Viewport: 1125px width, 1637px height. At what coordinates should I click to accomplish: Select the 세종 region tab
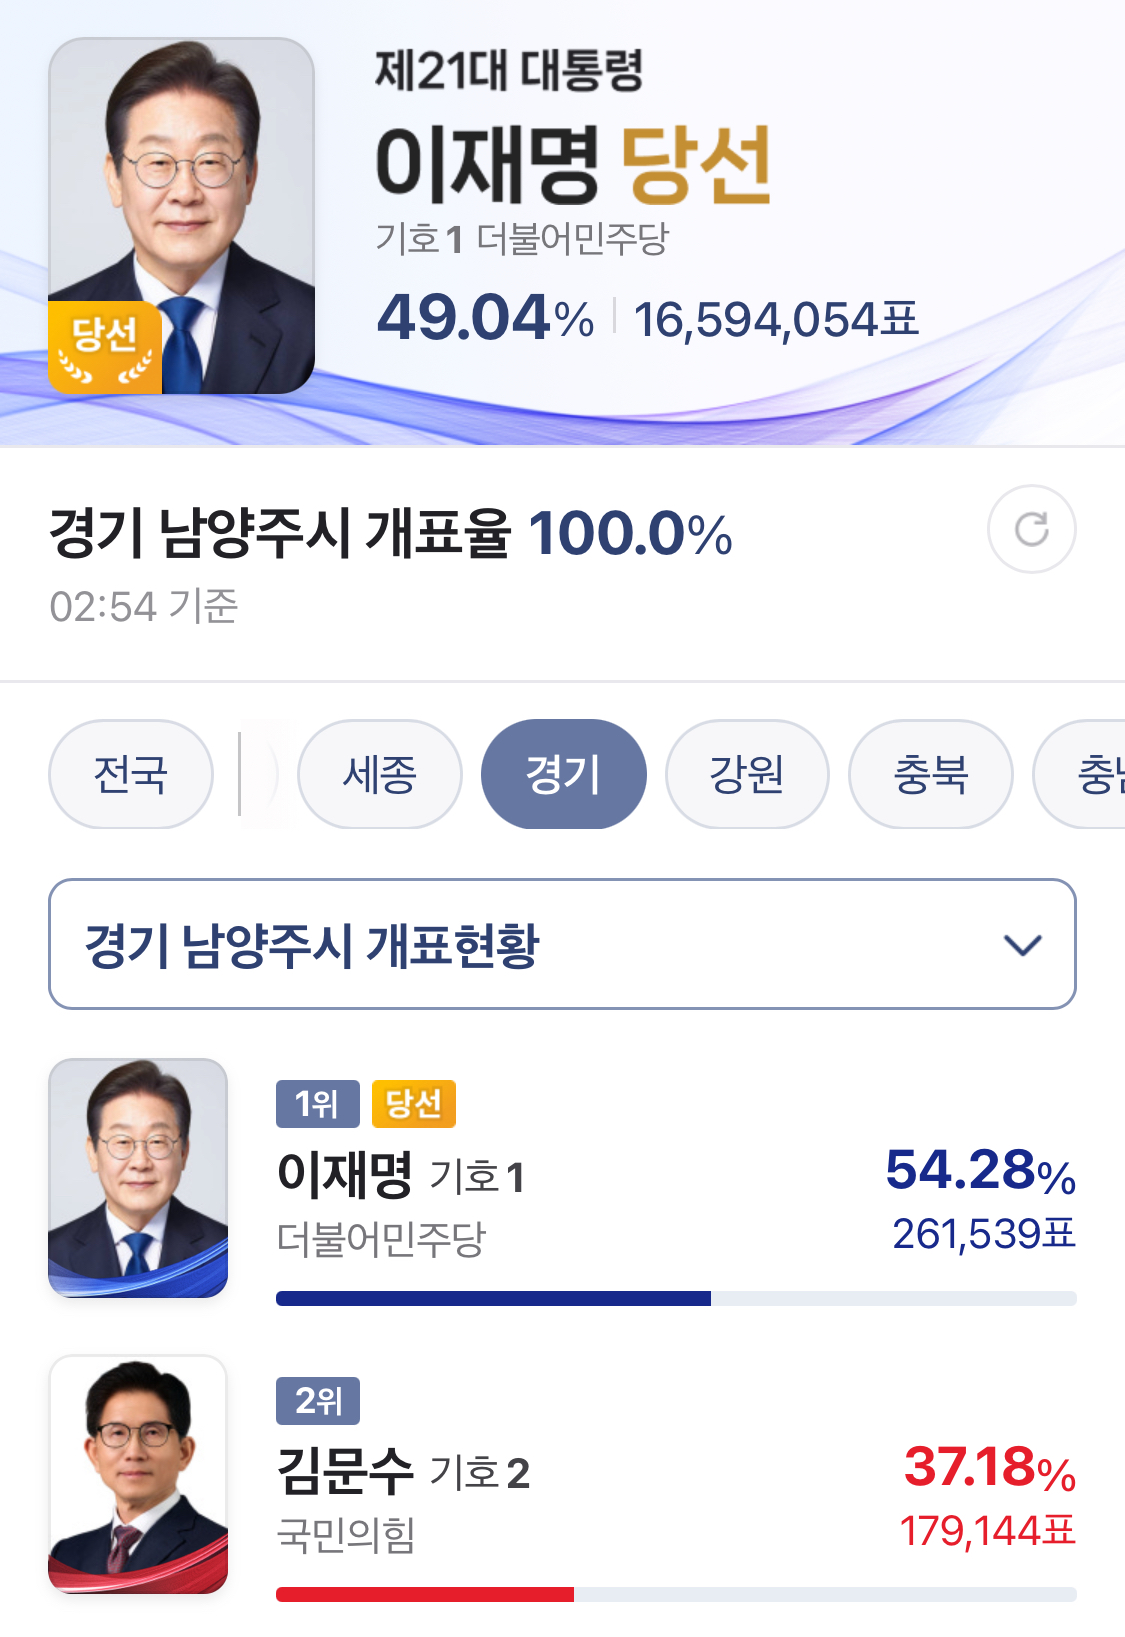[x=379, y=774]
